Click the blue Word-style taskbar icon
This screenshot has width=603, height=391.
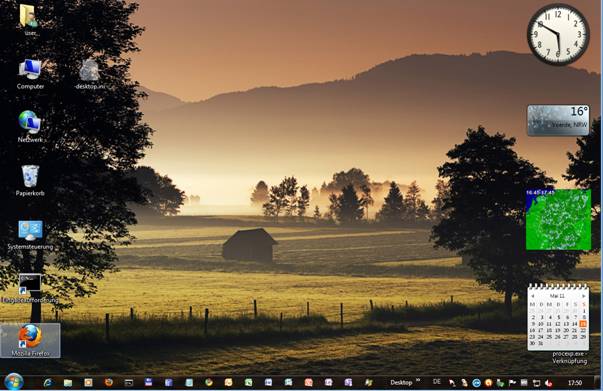(268, 382)
